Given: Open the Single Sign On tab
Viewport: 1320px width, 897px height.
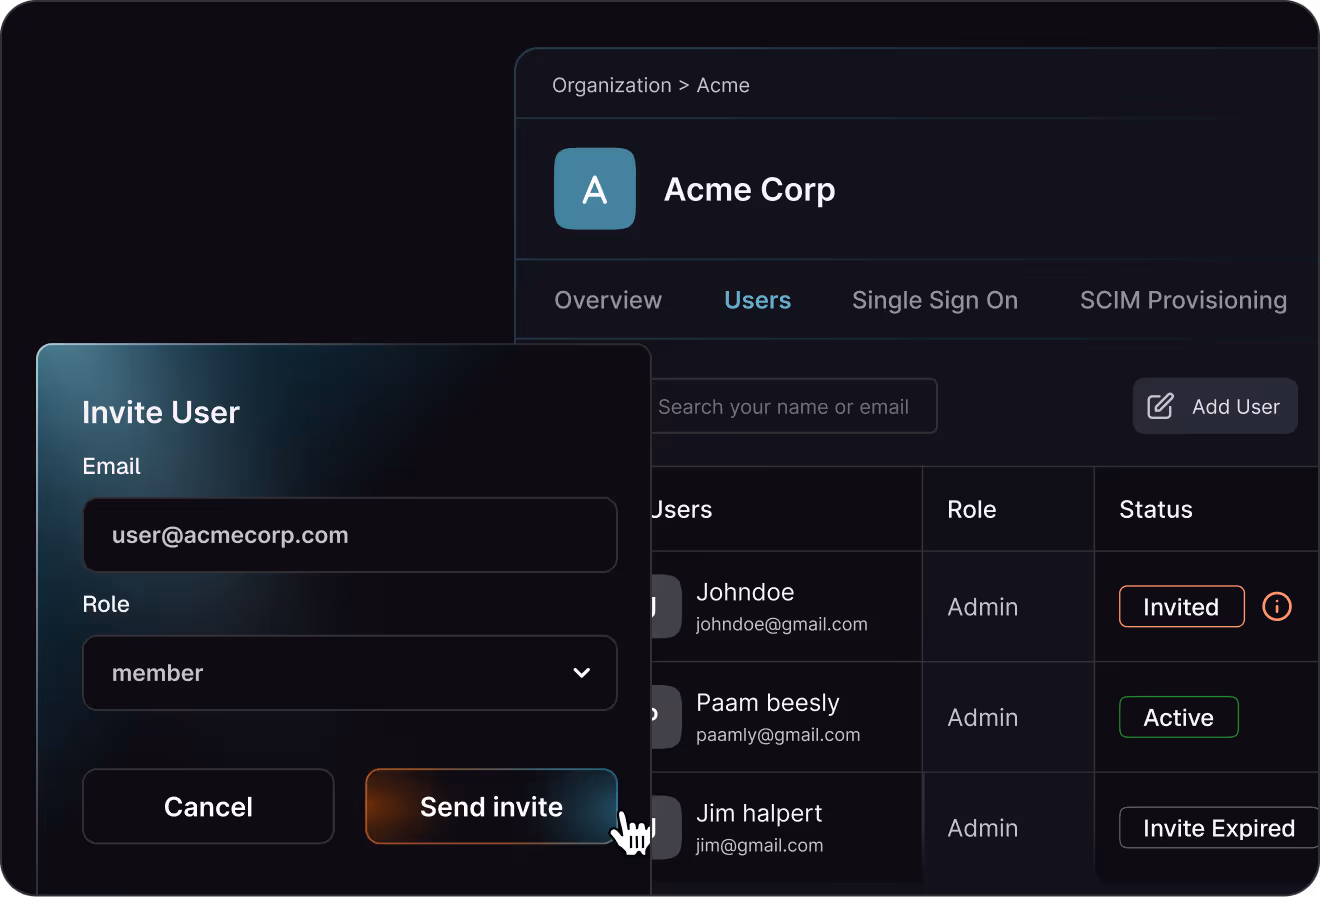Looking at the screenshot, I should (x=935, y=300).
